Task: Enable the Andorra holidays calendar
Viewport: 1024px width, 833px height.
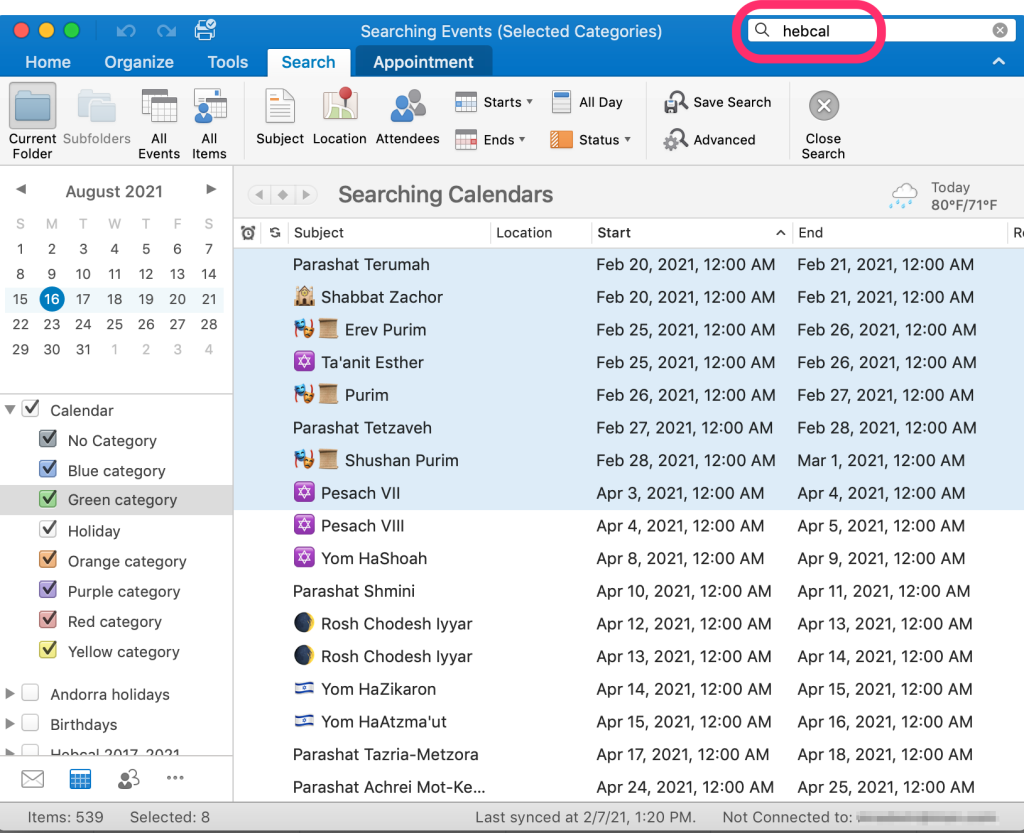Action: tap(29, 693)
